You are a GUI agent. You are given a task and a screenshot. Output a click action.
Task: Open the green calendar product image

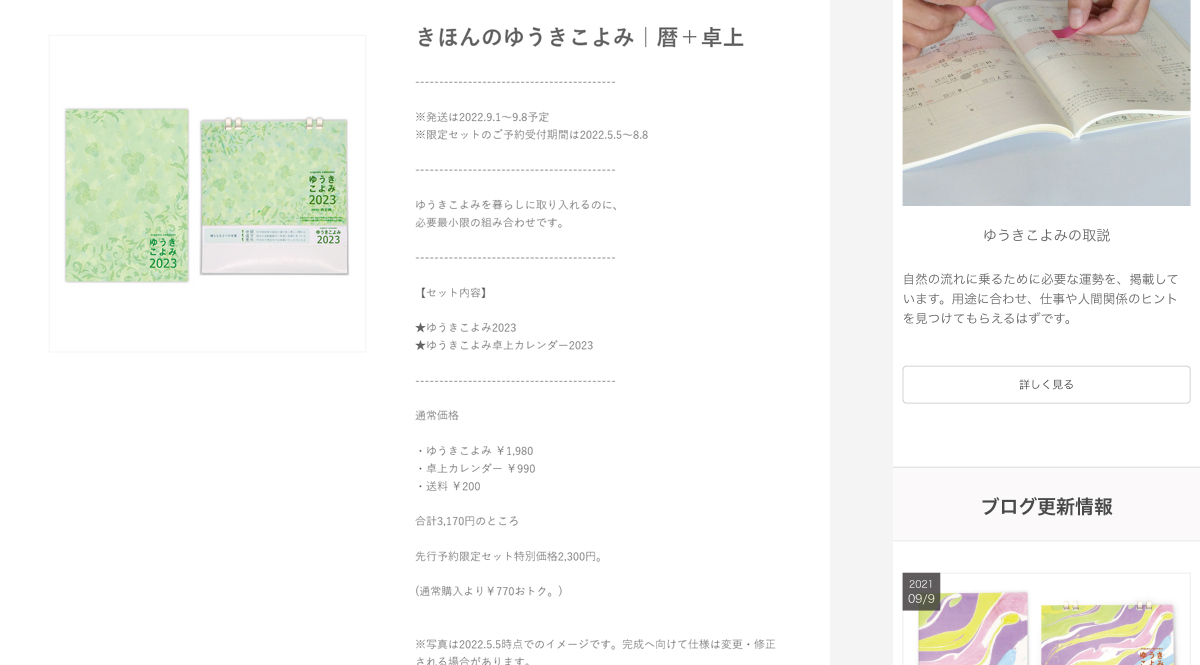tap(207, 194)
